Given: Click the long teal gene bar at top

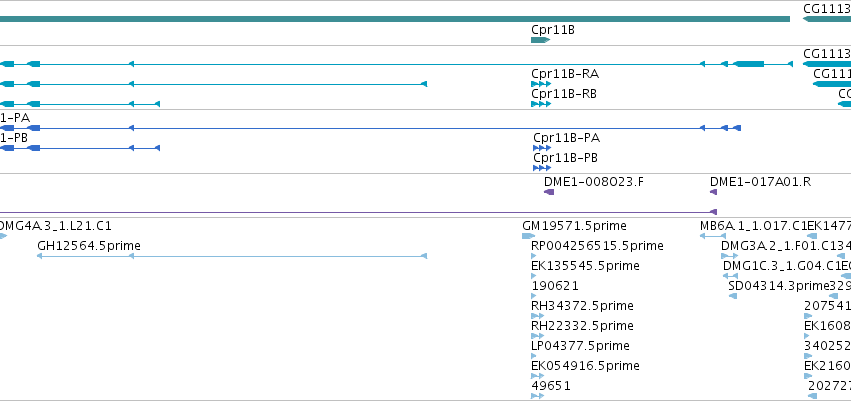Looking at the screenshot, I should (395, 19).
